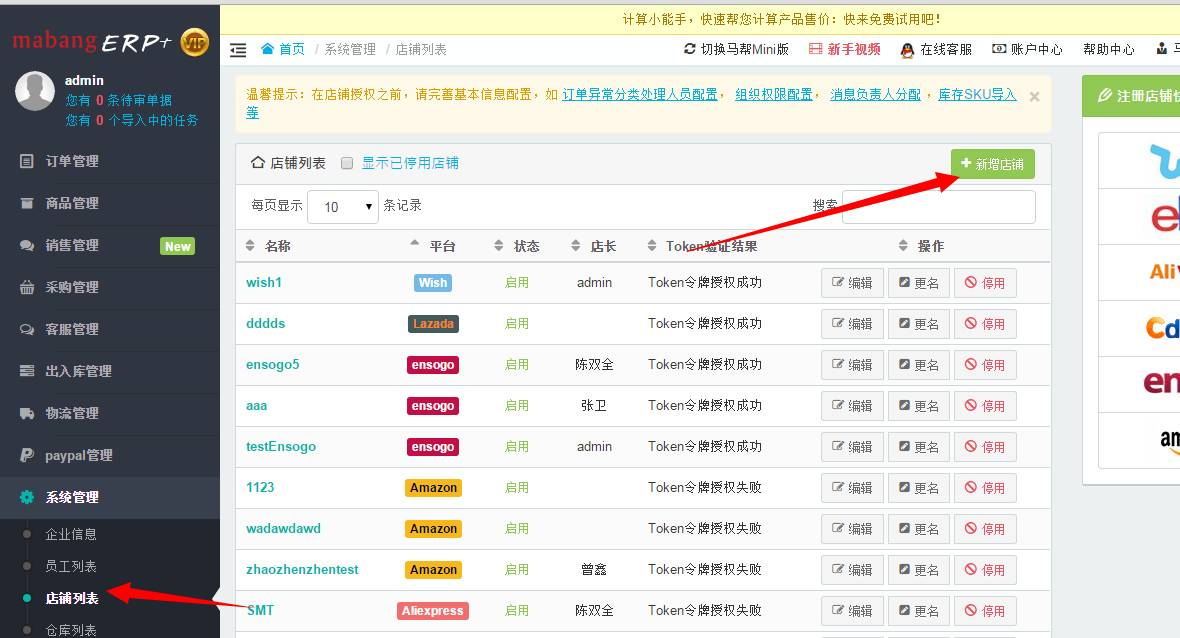Add a new store with green button
Image resolution: width=1180 pixels, height=638 pixels.
click(993, 164)
